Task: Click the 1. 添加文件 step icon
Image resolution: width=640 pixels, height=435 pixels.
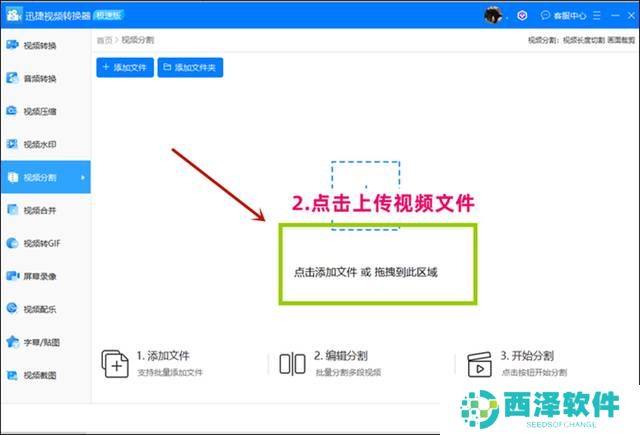Action: pyautogui.click(x=115, y=364)
